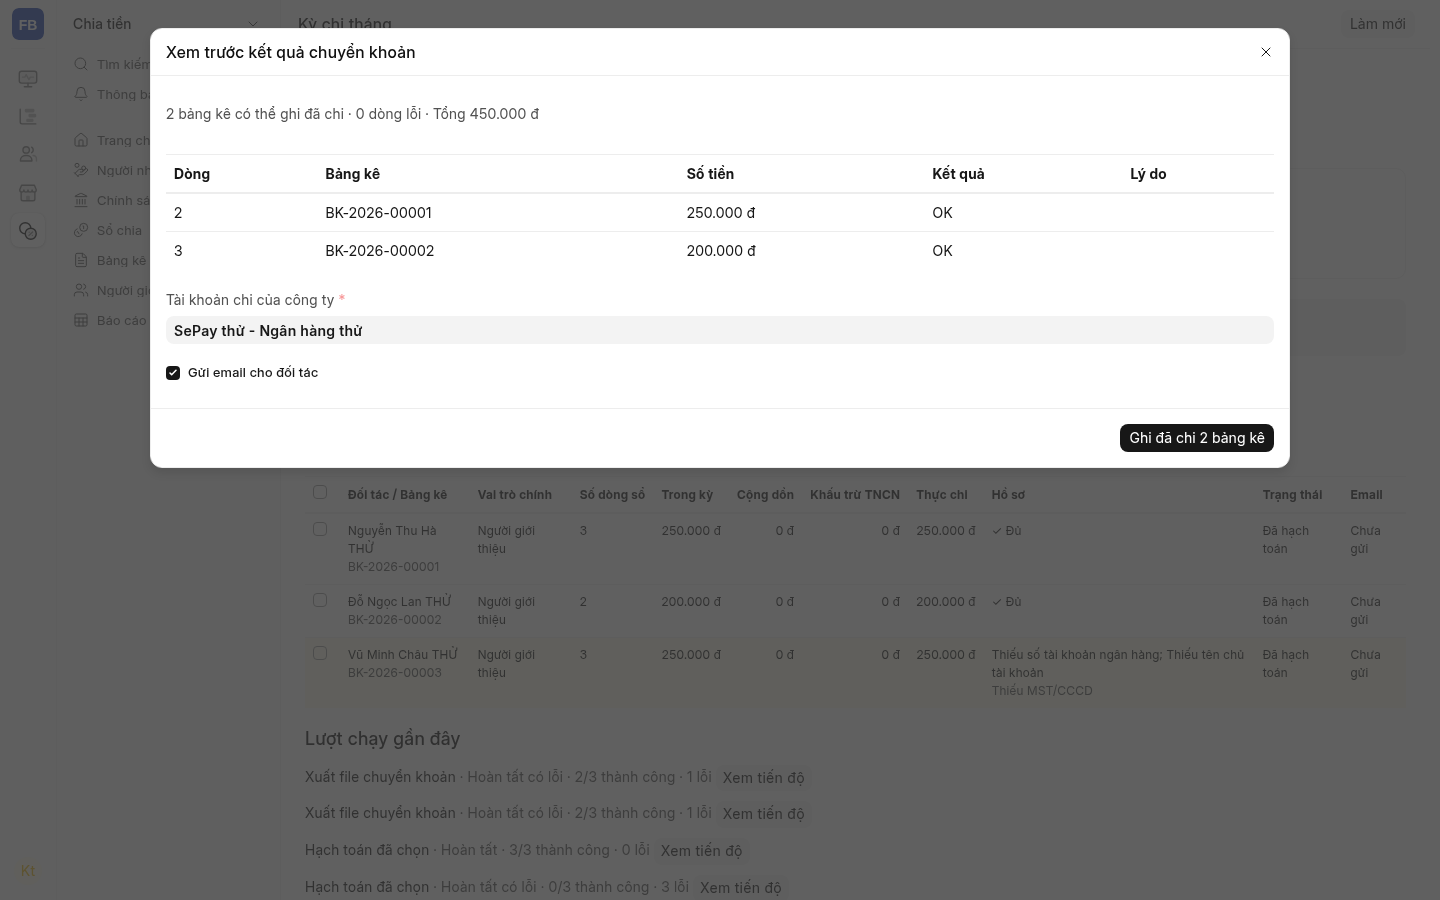The height and width of the screenshot is (900, 1440).
Task: Click the icon beside 'Sổ chia'
Action: [x=81, y=230]
